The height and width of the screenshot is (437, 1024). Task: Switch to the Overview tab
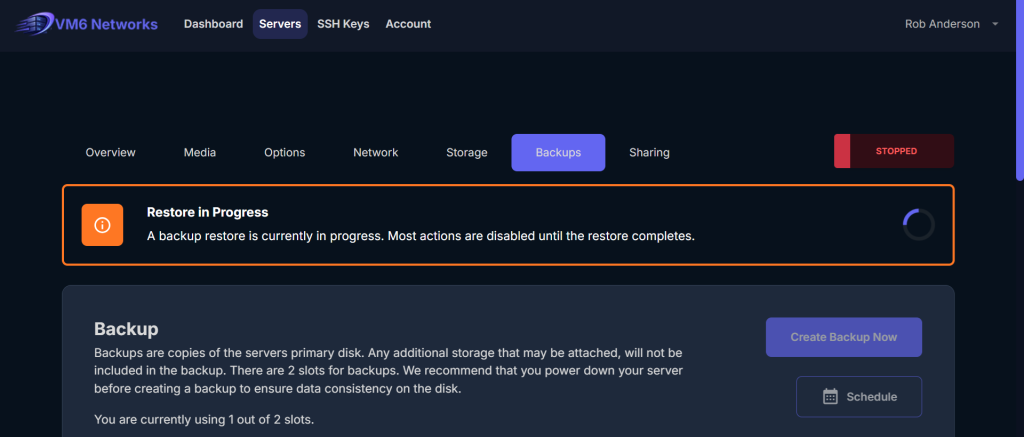[x=110, y=153]
